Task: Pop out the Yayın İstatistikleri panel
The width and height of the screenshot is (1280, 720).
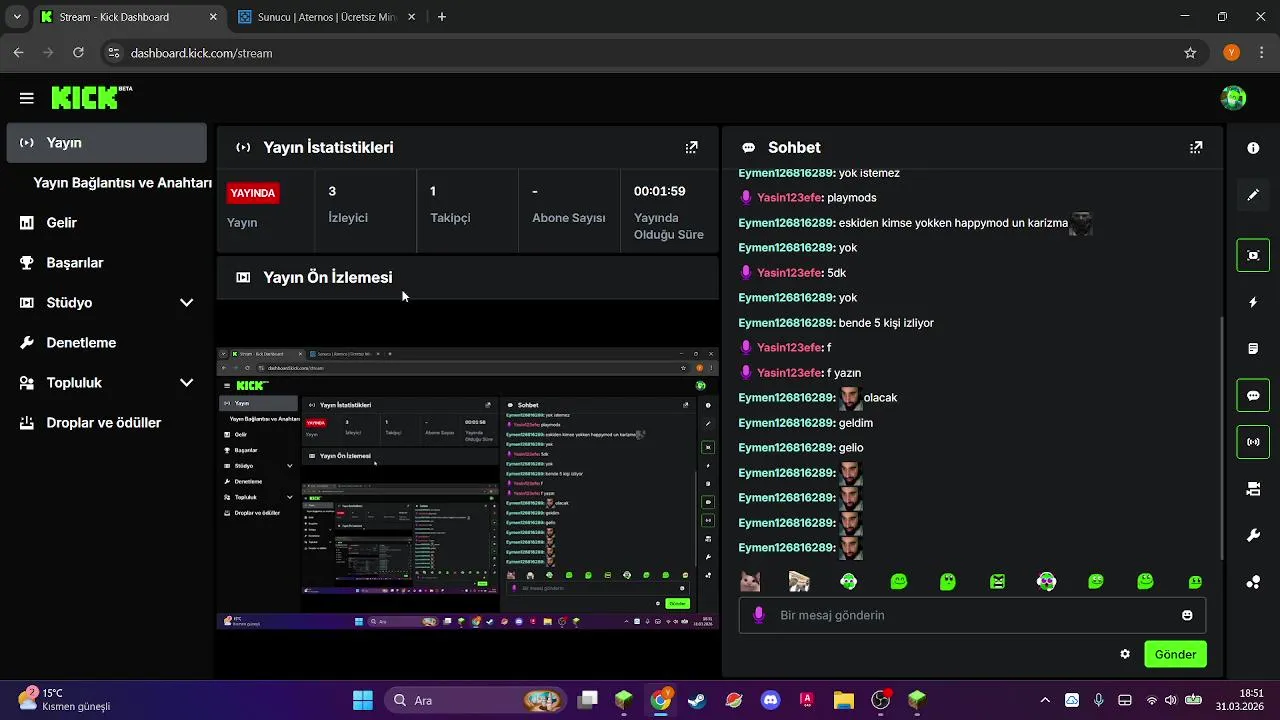Action: coord(691,147)
